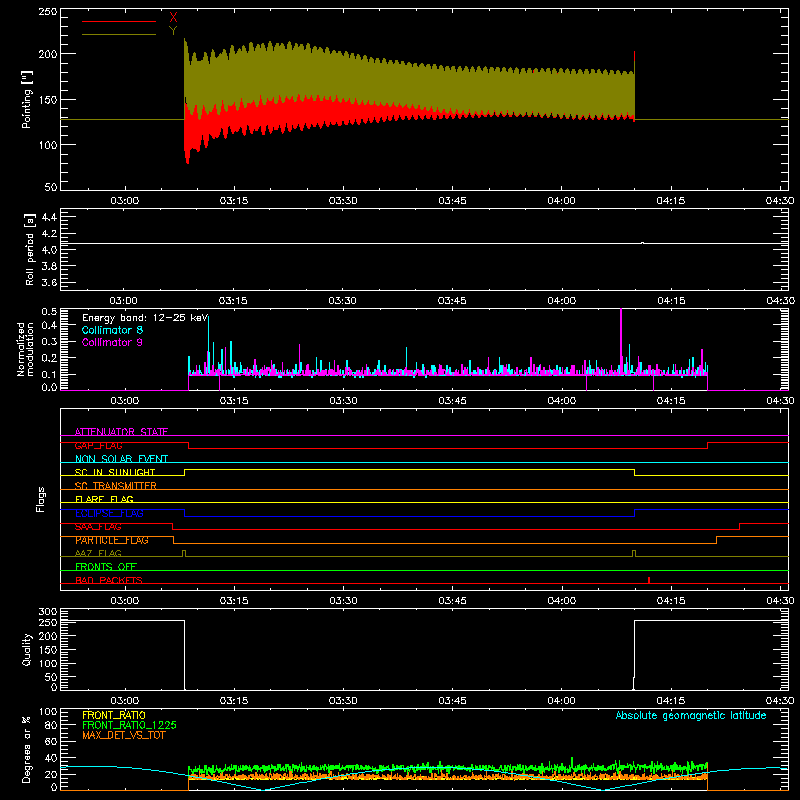
Task: Select the yellow FRONT_RATIO legend label
Action: (114, 715)
